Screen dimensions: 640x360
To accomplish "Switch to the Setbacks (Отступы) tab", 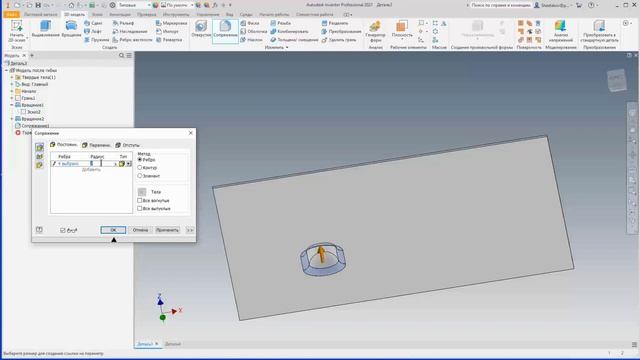I will [127, 145].
